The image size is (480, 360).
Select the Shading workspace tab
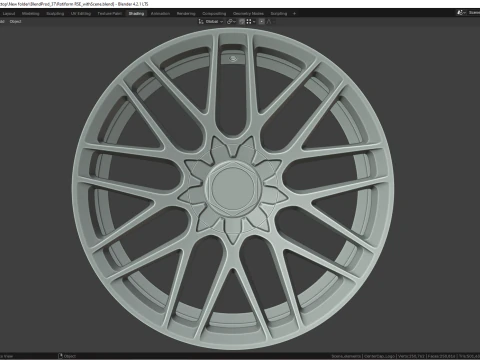coord(136,14)
